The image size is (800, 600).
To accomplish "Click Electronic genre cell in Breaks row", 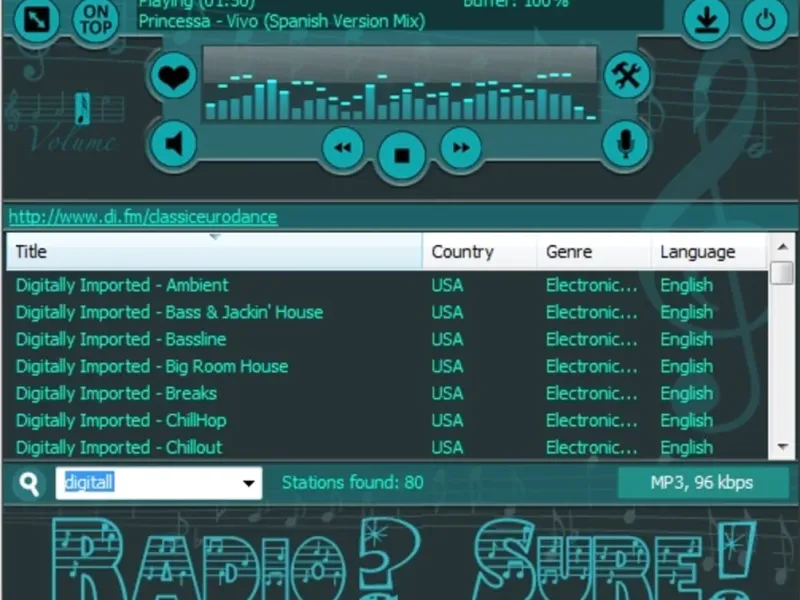I will point(592,393).
